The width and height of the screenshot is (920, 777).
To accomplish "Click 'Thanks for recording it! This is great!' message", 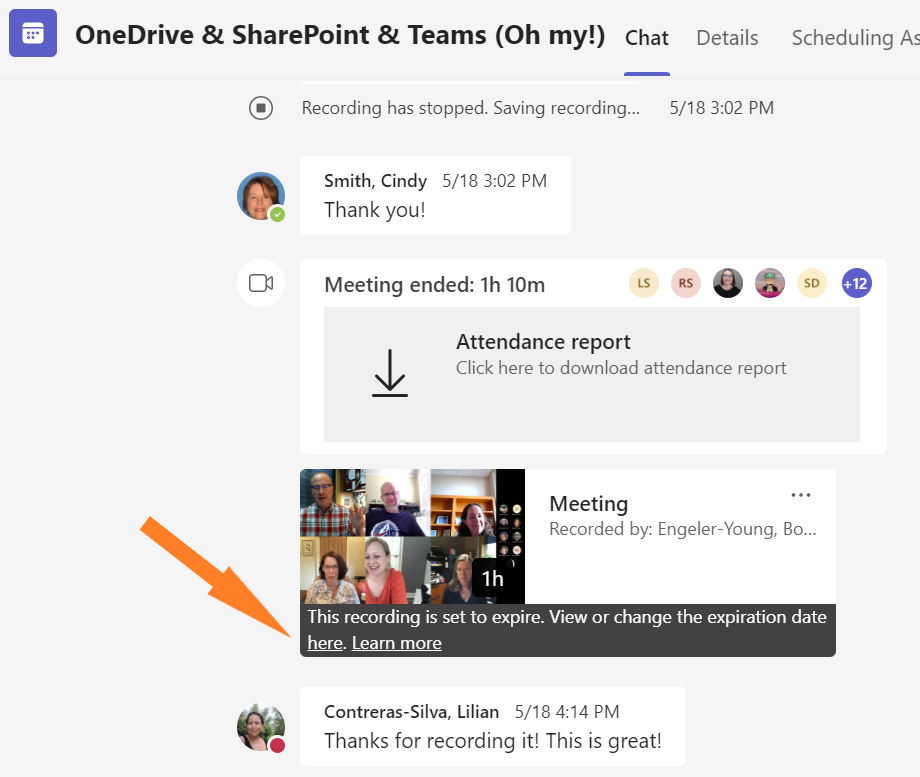I will click(x=493, y=741).
